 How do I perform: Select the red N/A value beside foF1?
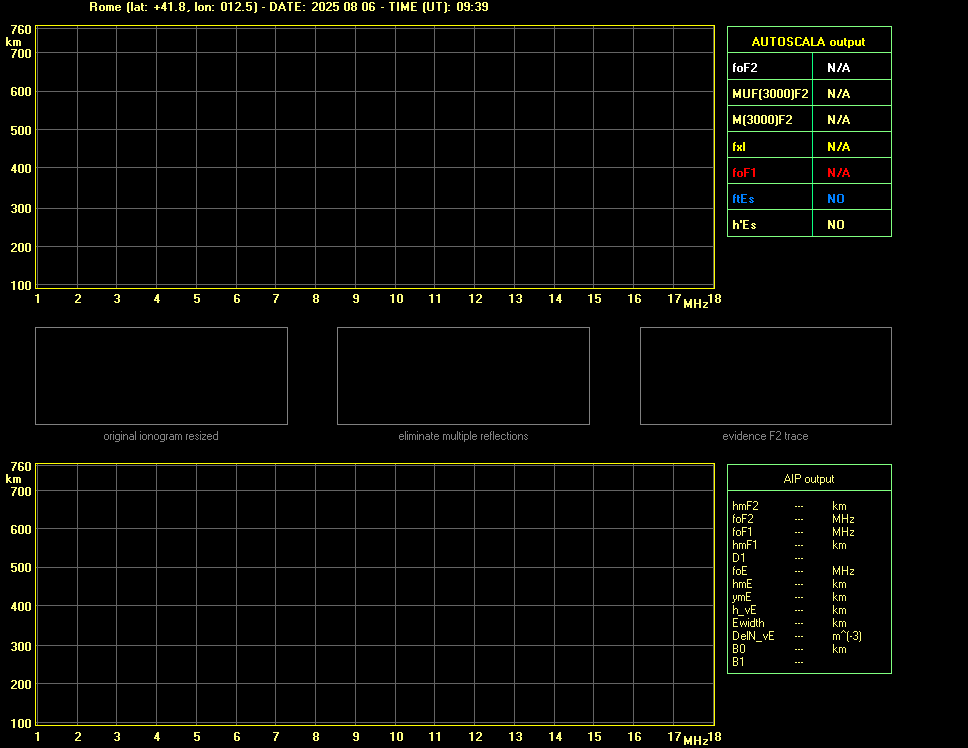(x=838, y=173)
